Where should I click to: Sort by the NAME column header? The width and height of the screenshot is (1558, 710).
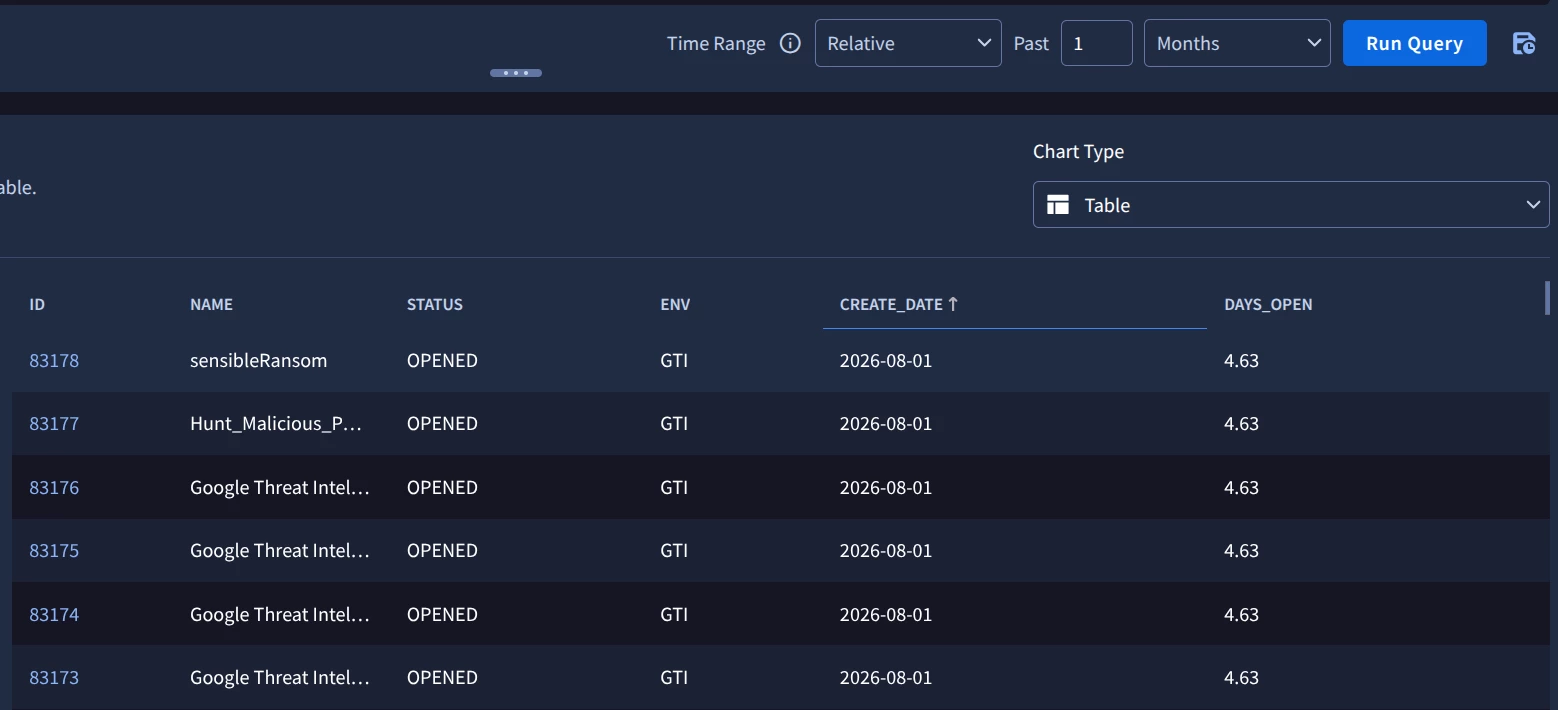pos(211,304)
